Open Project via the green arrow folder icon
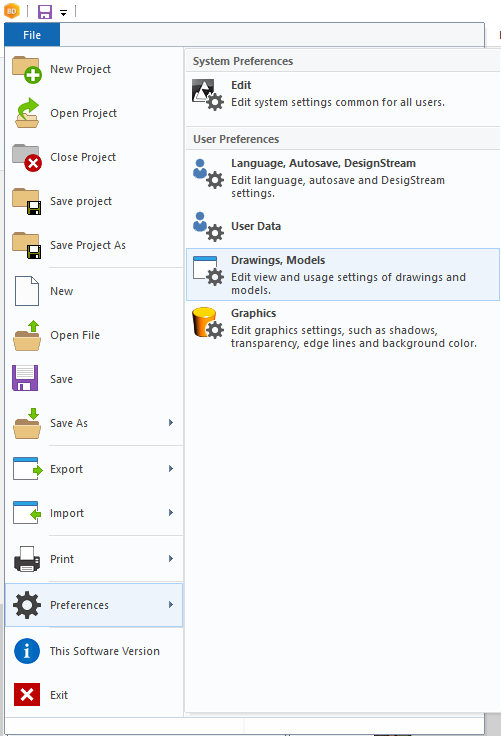The image size is (501, 736). coord(27,113)
